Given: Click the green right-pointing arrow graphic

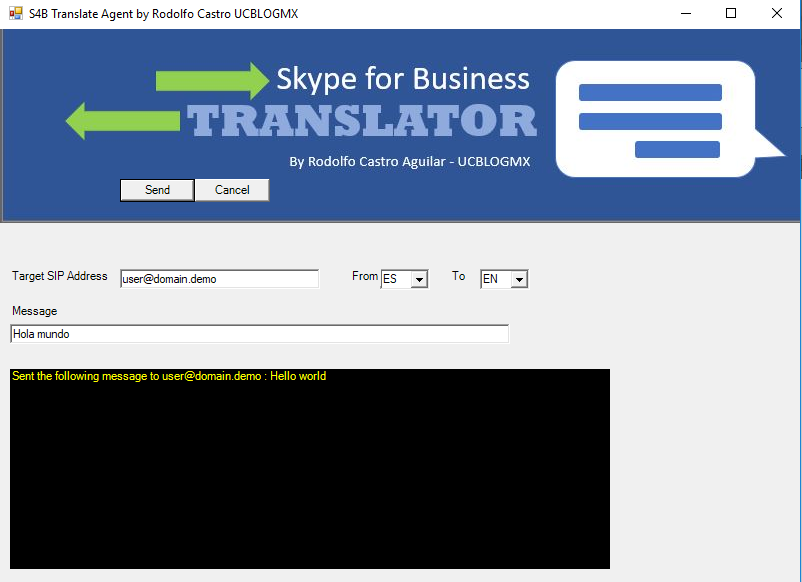Looking at the screenshot, I should coord(212,80).
